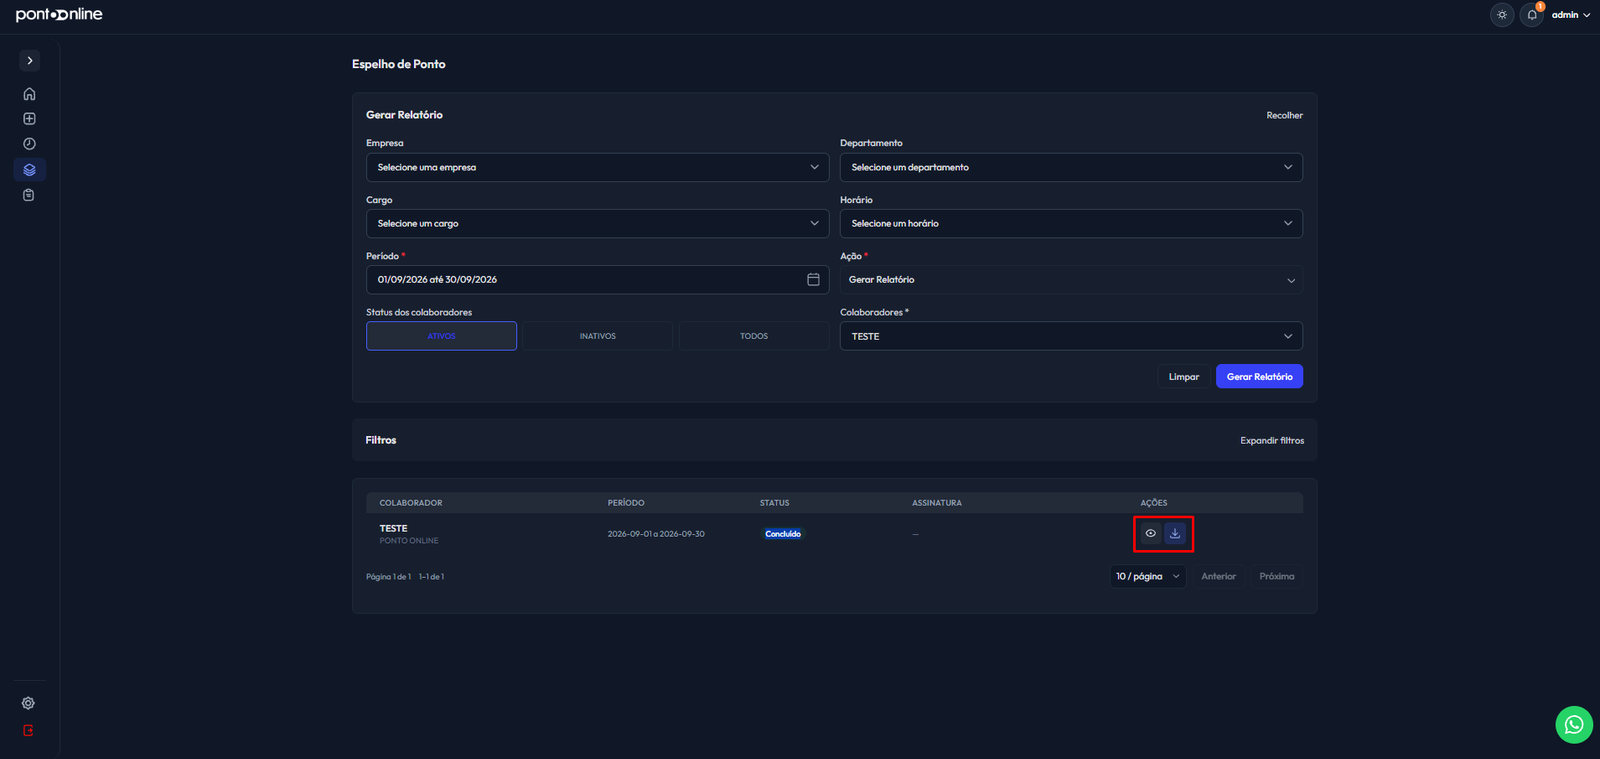This screenshot has height=759, width=1600.
Task: Download the TESTE report
Action: pyautogui.click(x=1175, y=534)
